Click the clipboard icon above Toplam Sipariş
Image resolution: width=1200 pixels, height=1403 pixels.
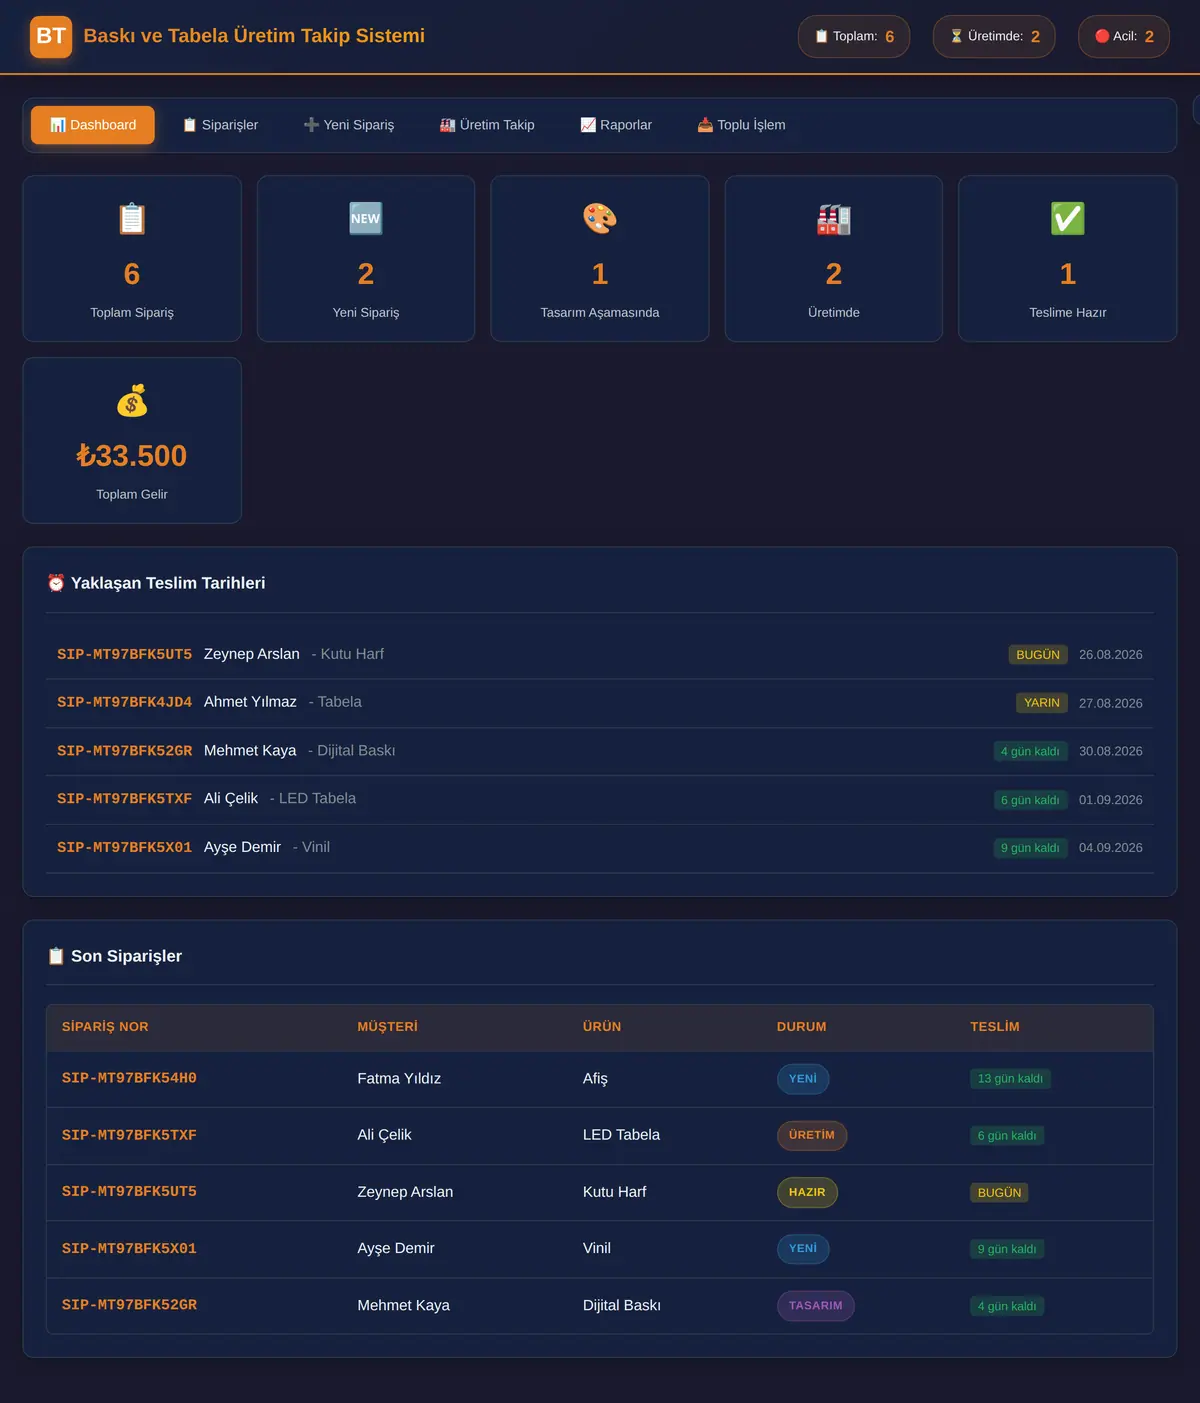tap(132, 218)
